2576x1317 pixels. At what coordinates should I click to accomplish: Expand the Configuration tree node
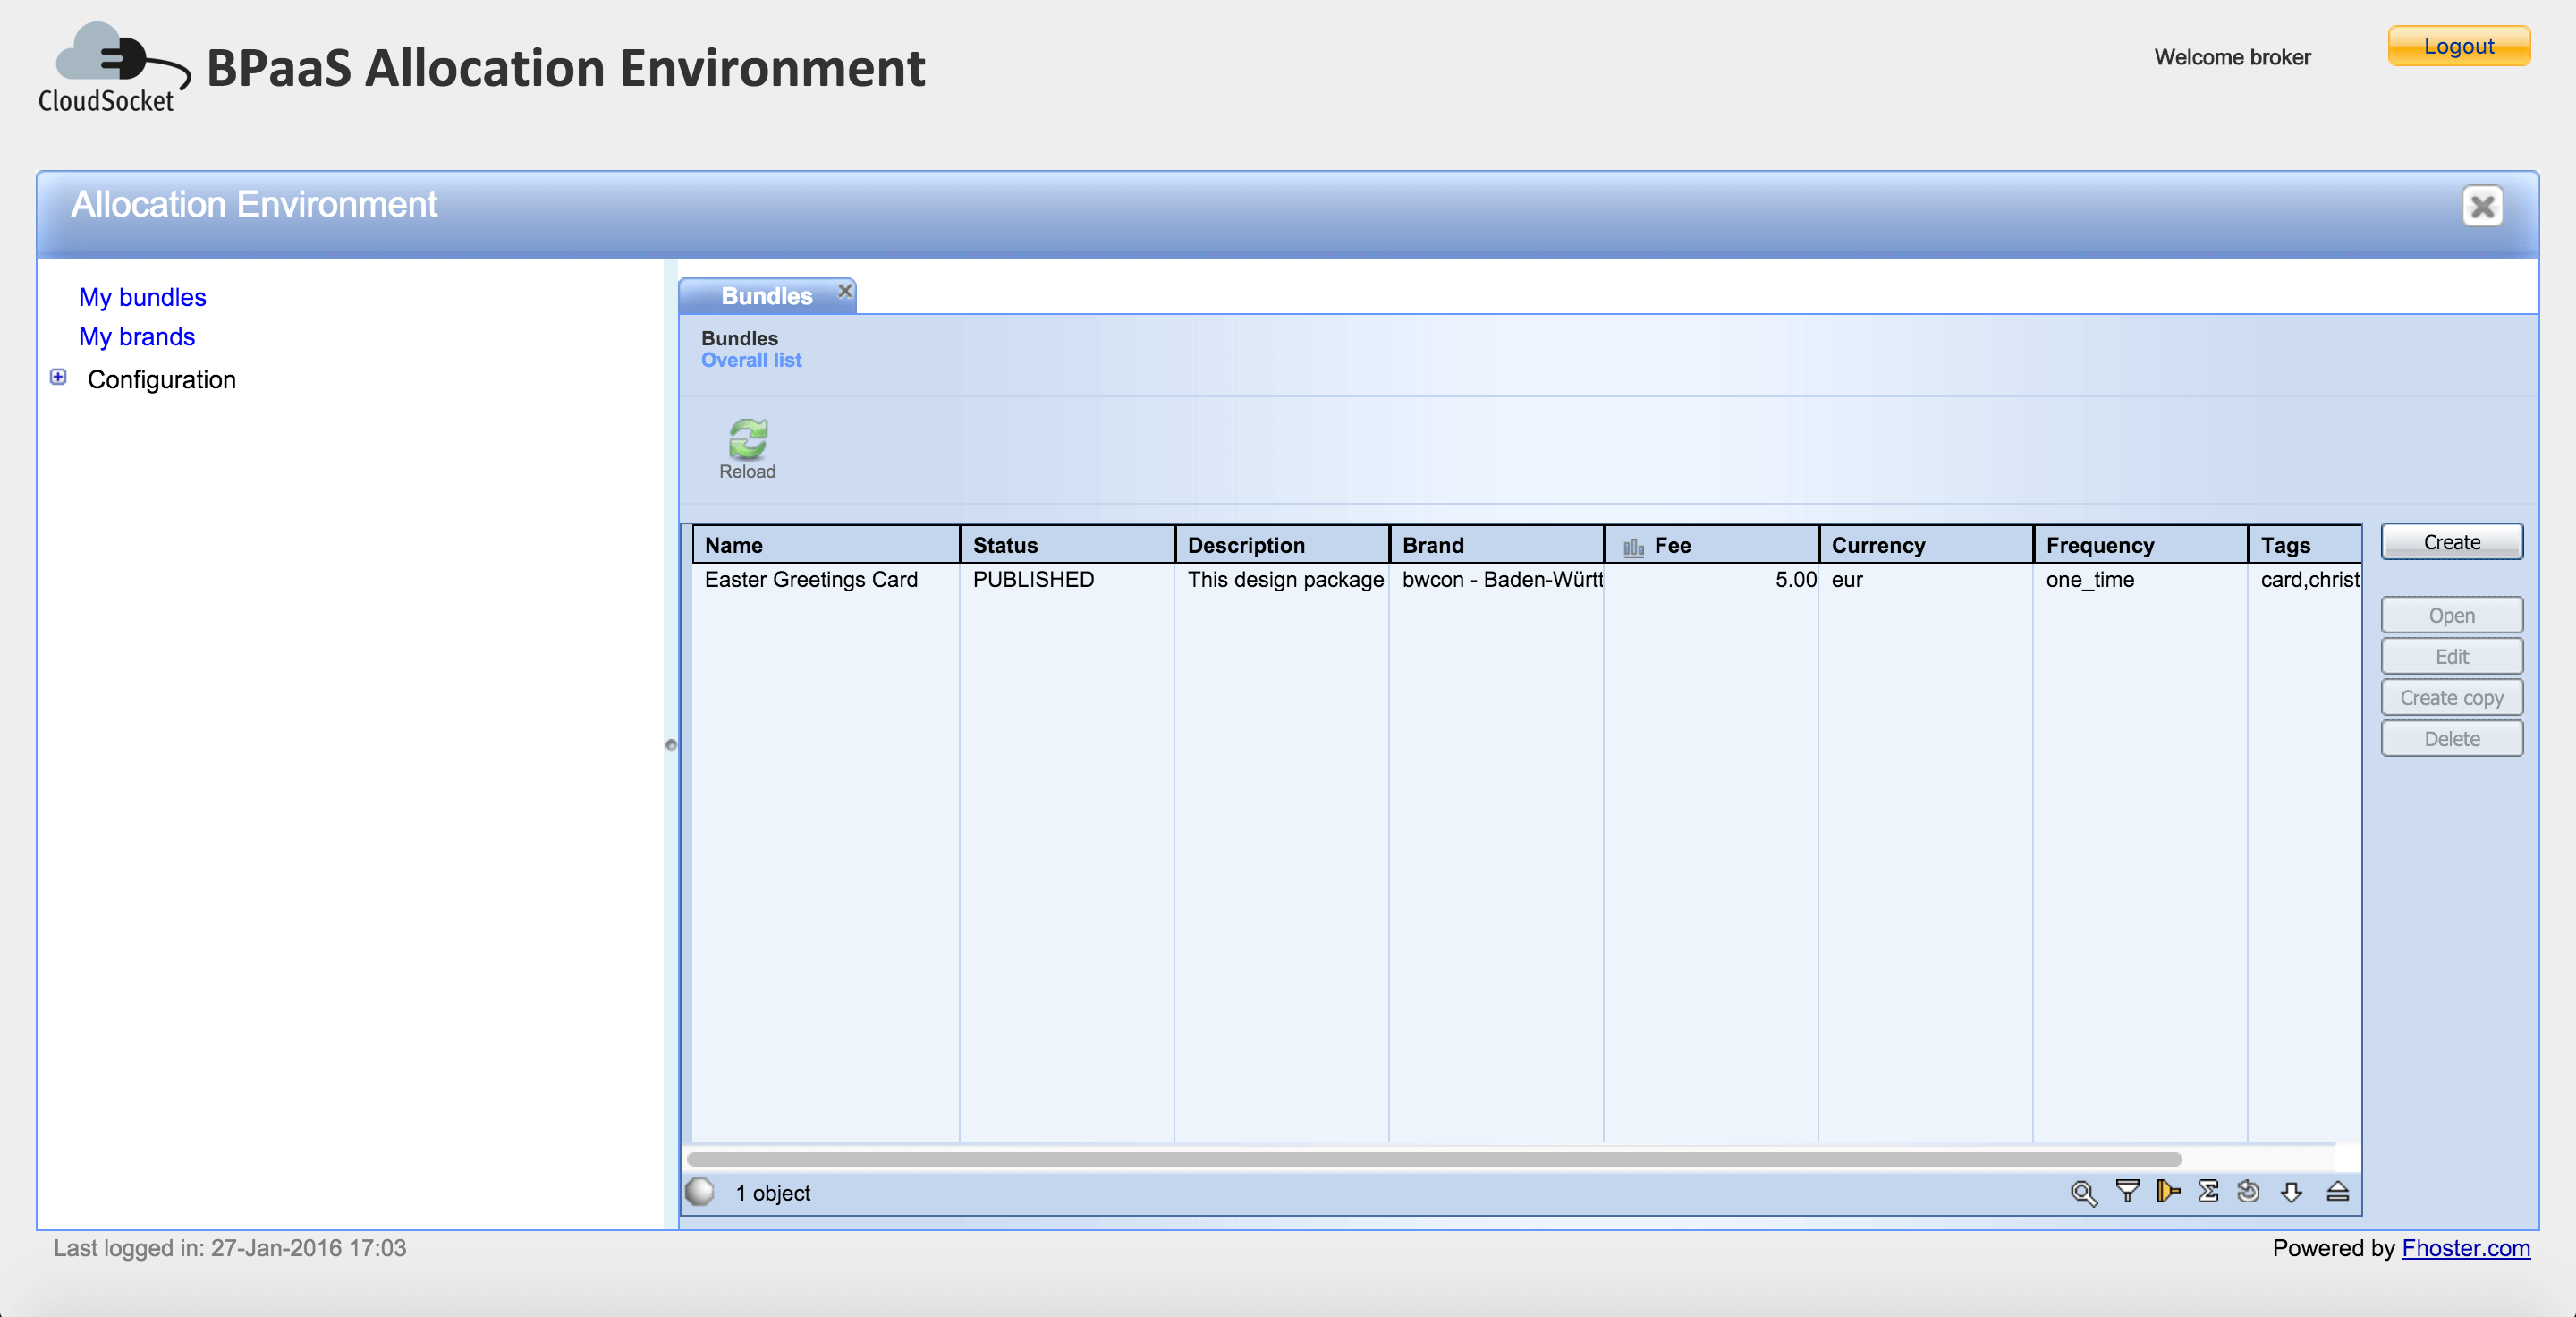pyautogui.click(x=58, y=377)
